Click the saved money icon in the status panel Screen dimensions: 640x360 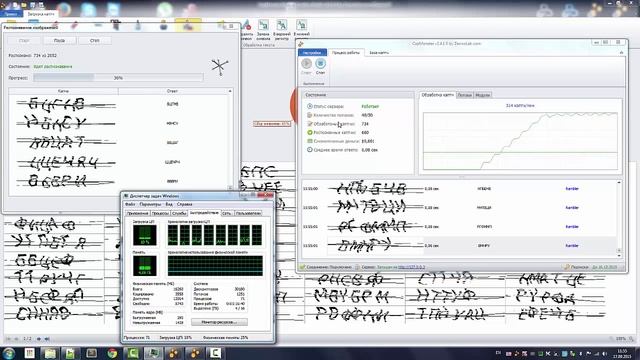[x=310, y=141]
